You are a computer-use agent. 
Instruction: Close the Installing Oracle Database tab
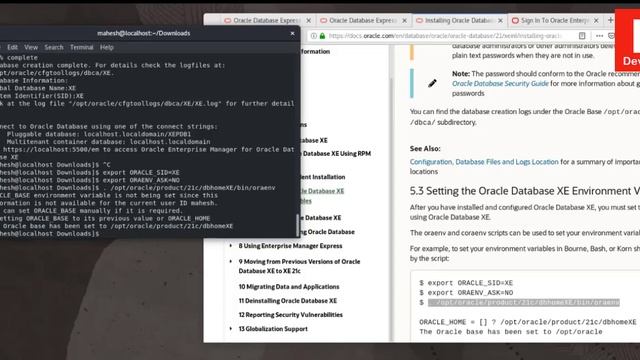(500, 20)
